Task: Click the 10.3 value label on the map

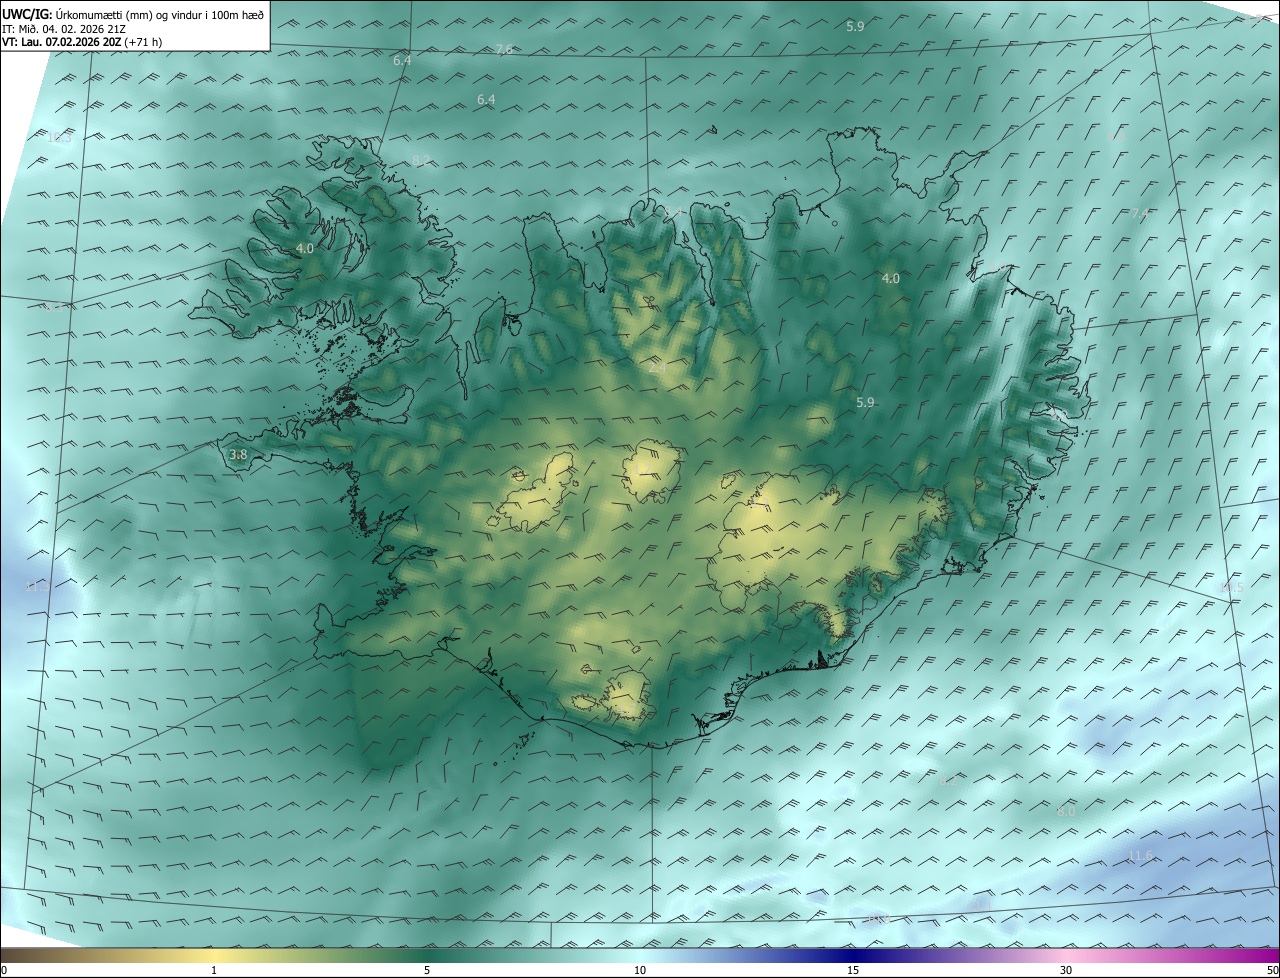Action: point(59,137)
